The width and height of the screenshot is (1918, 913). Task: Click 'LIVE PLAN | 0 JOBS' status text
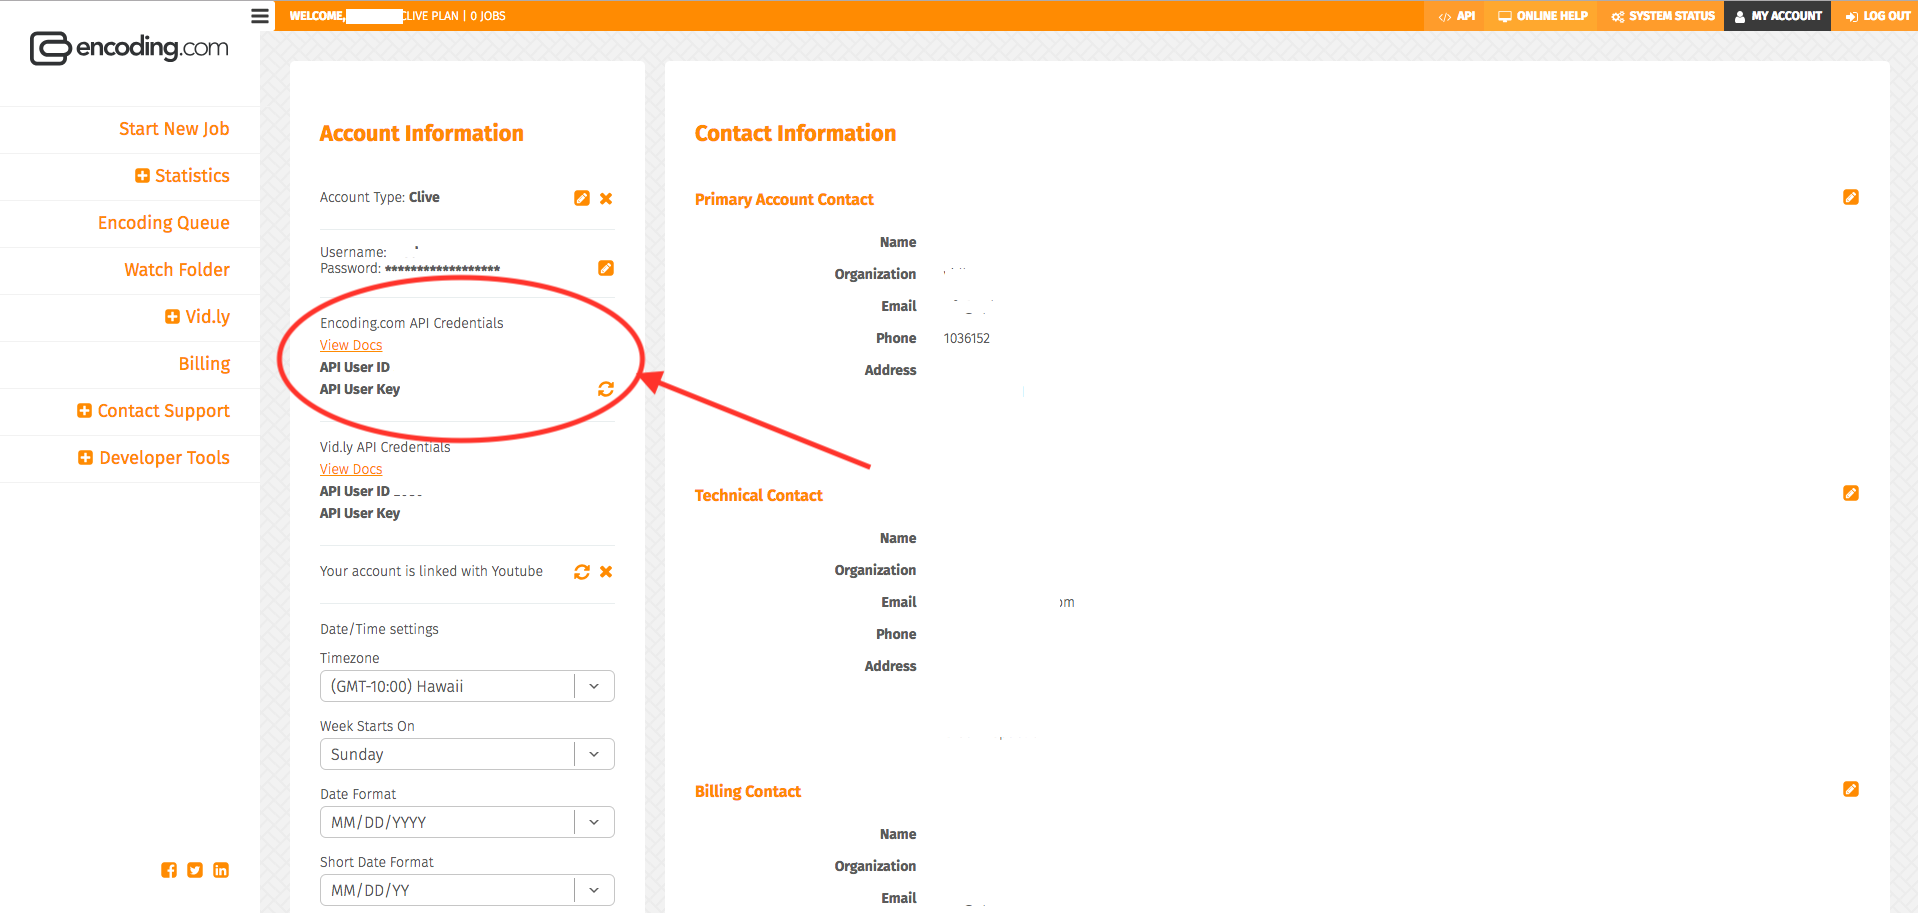click(x=454, y=16)
